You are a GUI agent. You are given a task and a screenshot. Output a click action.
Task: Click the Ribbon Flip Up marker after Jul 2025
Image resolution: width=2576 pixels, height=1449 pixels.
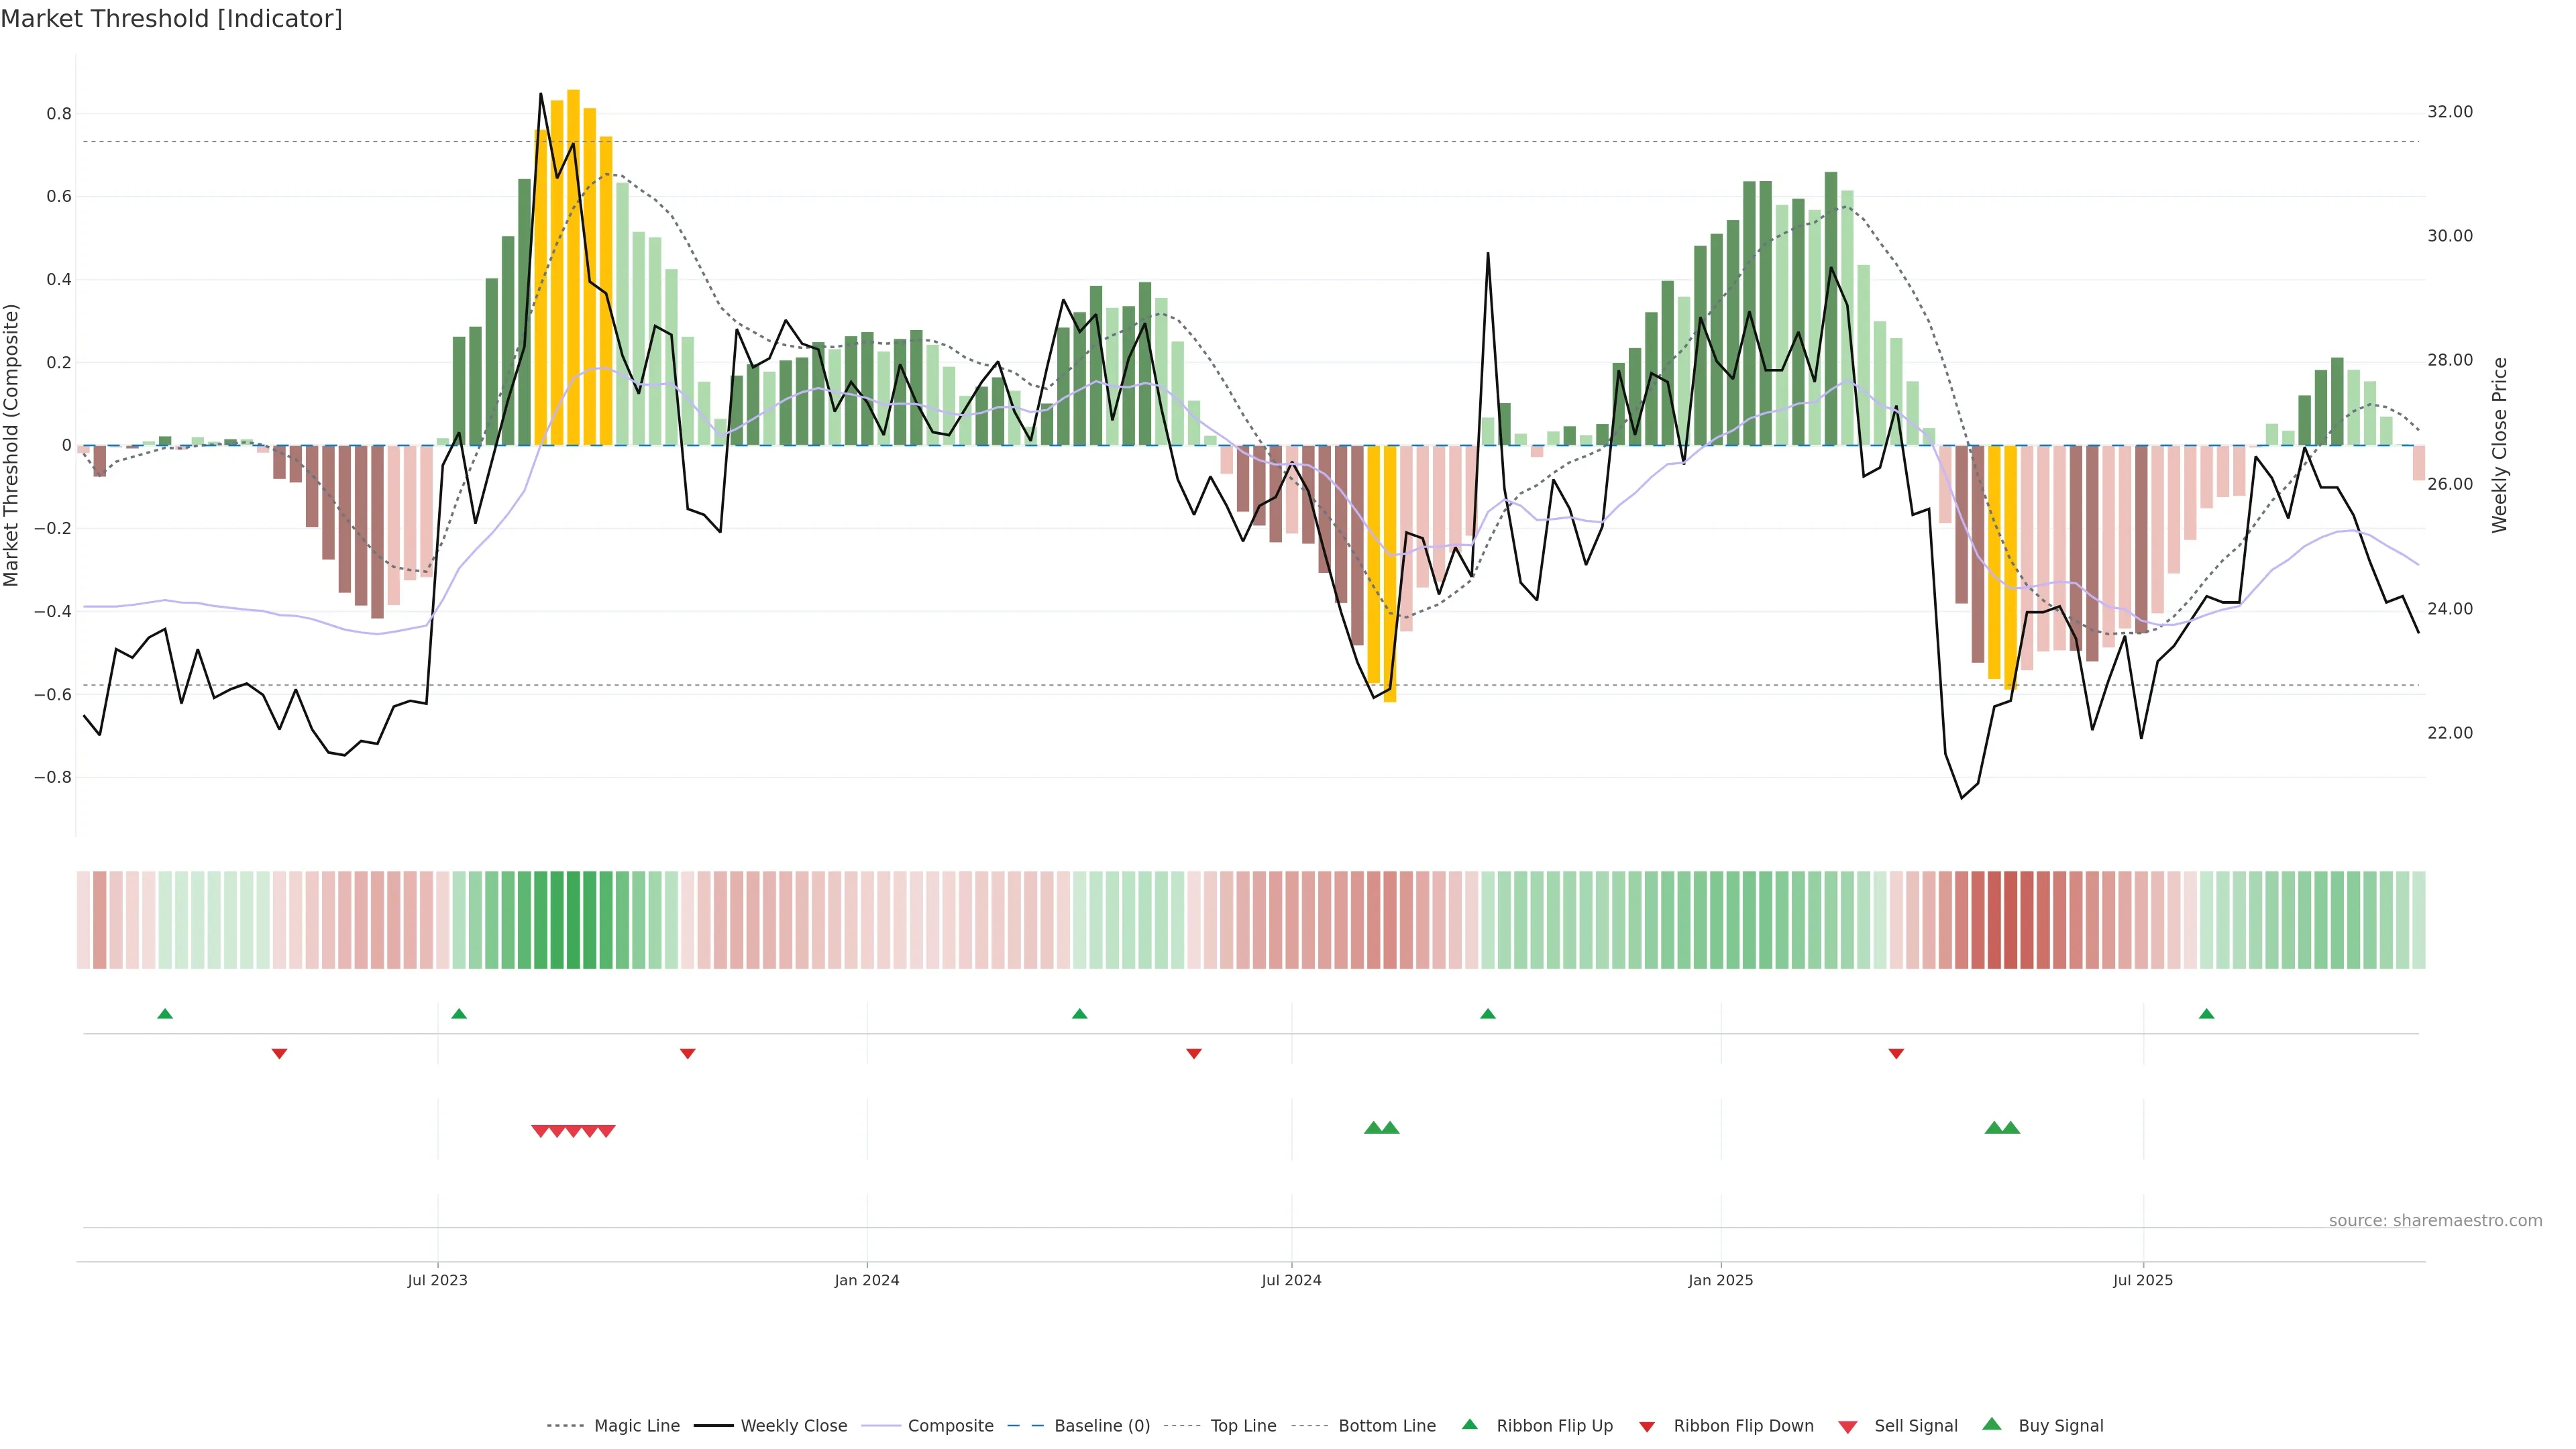[2206, 1014]
